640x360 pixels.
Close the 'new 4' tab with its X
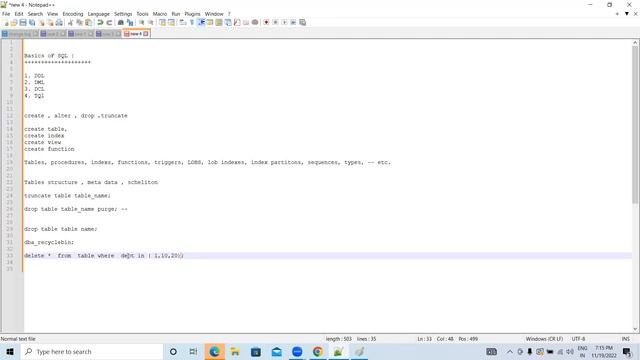146,34
